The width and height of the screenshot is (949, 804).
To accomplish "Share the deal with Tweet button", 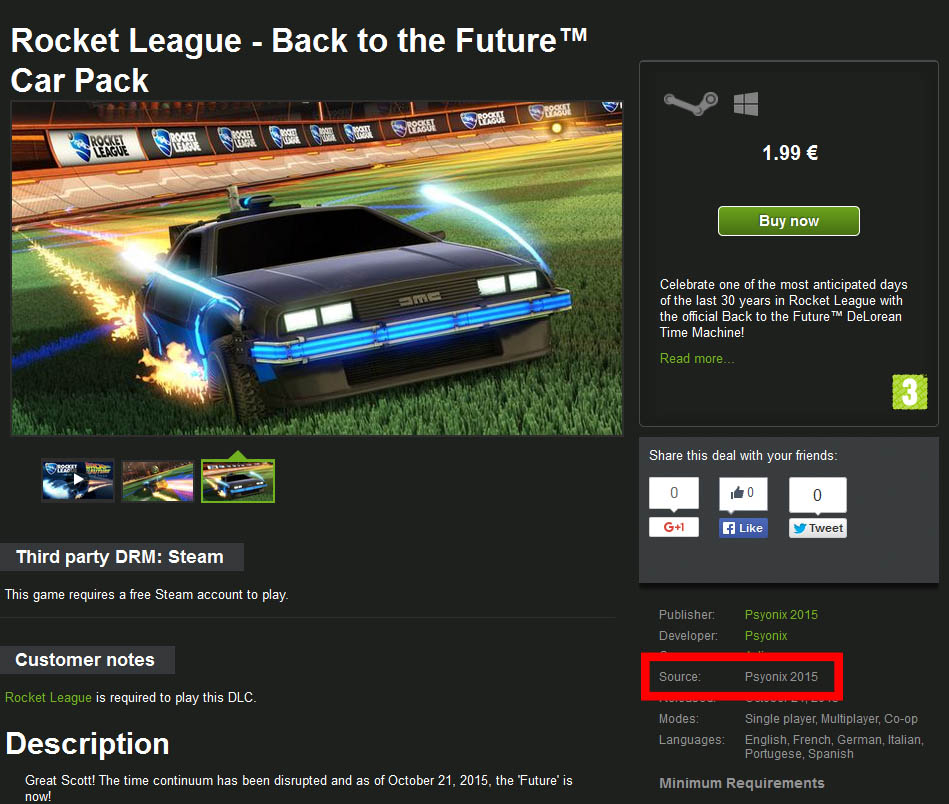I will (818, 528).
